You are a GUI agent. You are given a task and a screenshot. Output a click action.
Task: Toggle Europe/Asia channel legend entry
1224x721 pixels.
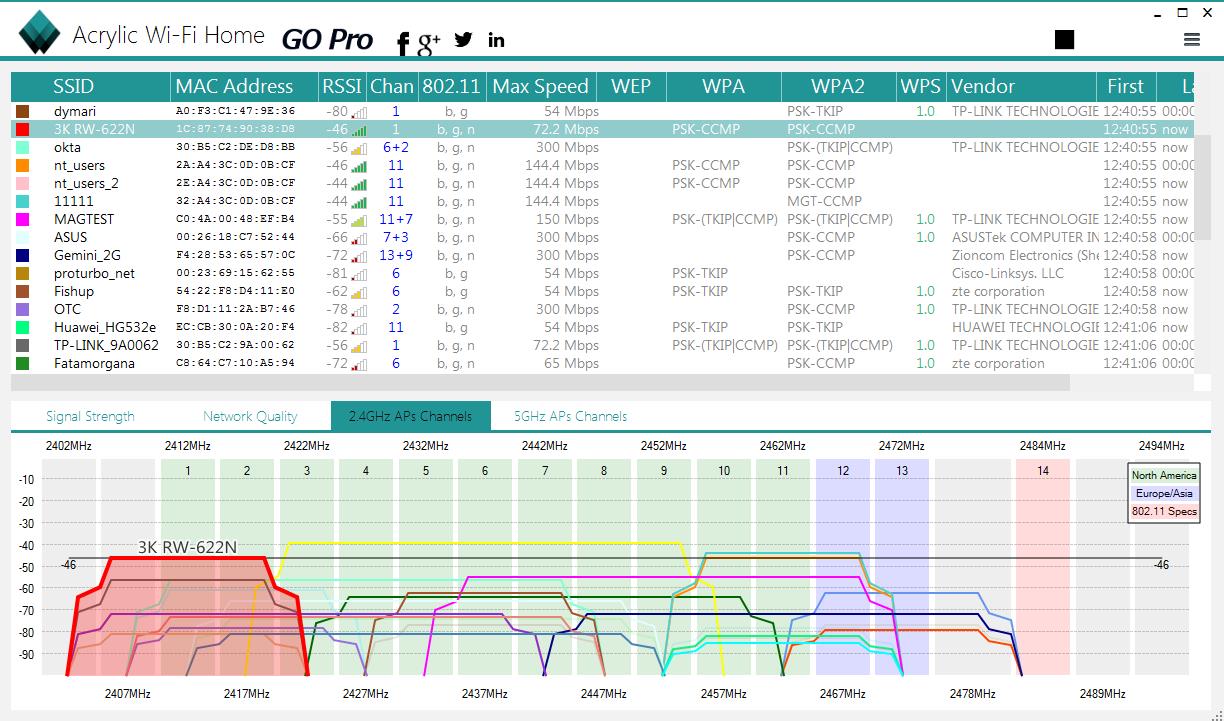click(1163, 494)
